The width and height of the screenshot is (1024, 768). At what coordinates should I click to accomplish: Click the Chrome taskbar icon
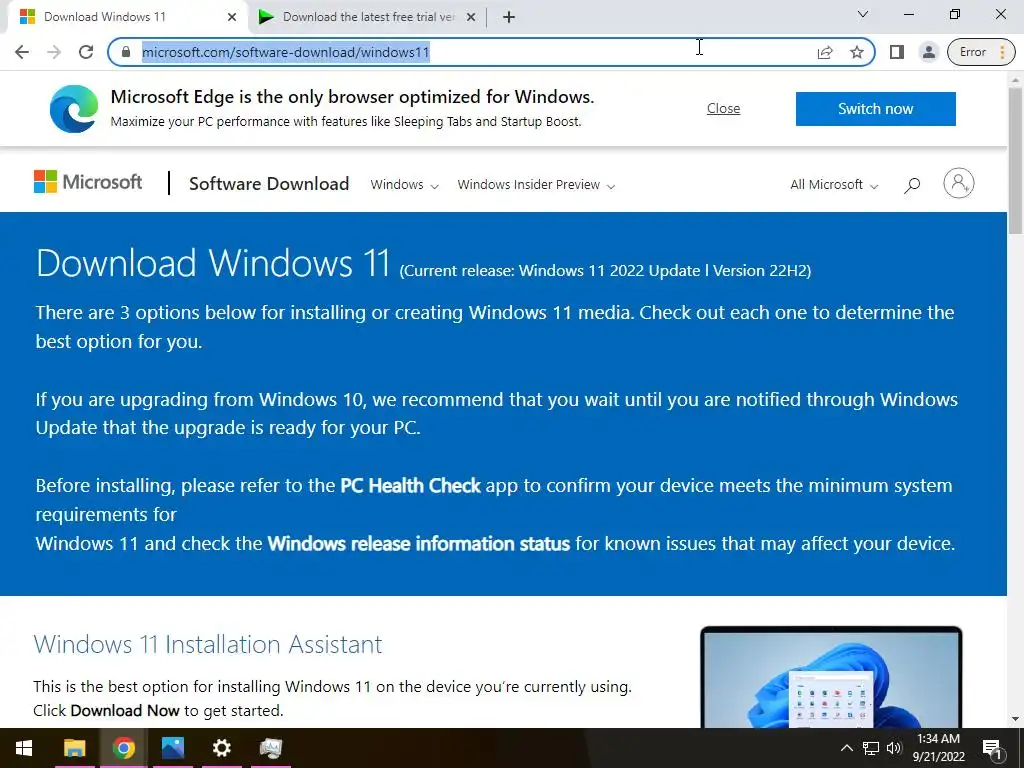123,748
